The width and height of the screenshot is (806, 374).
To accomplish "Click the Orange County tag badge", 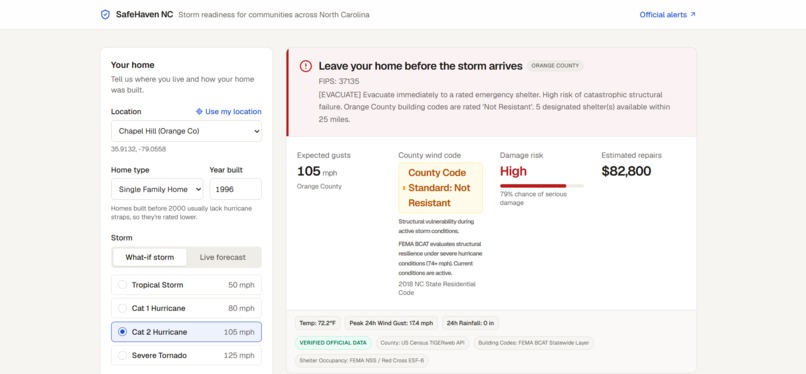I will tap(555, 66).
